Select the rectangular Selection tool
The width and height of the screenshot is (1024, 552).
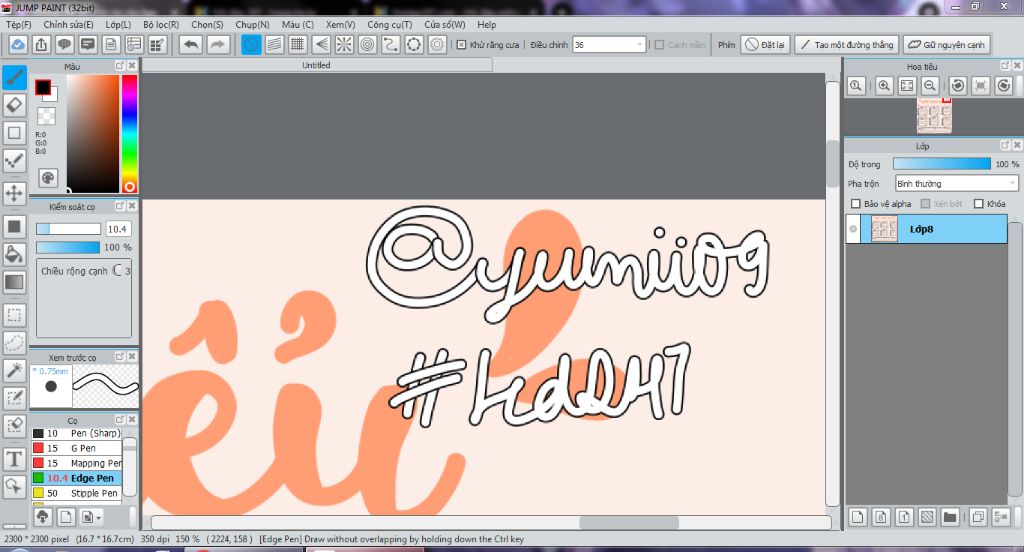point(14,315)
